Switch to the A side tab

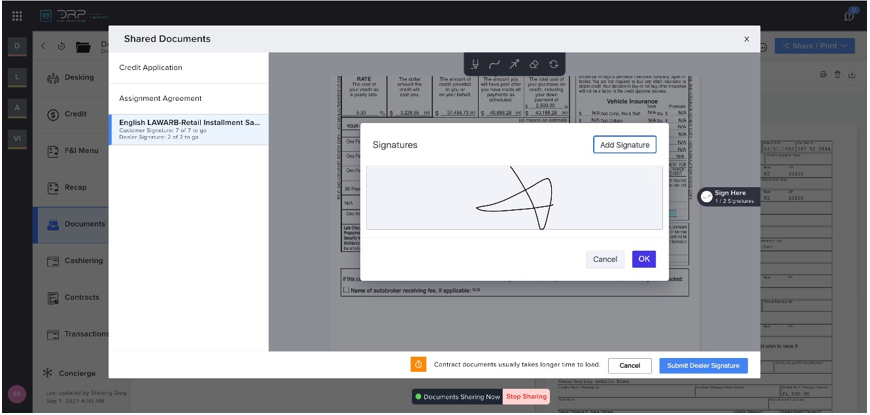point(17,108)
